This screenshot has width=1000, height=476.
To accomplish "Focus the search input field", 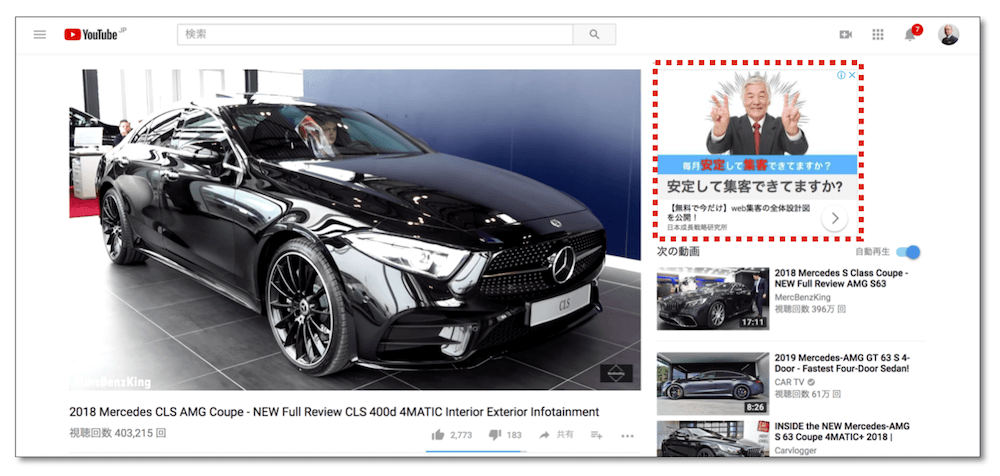I will tap(375, 34).
